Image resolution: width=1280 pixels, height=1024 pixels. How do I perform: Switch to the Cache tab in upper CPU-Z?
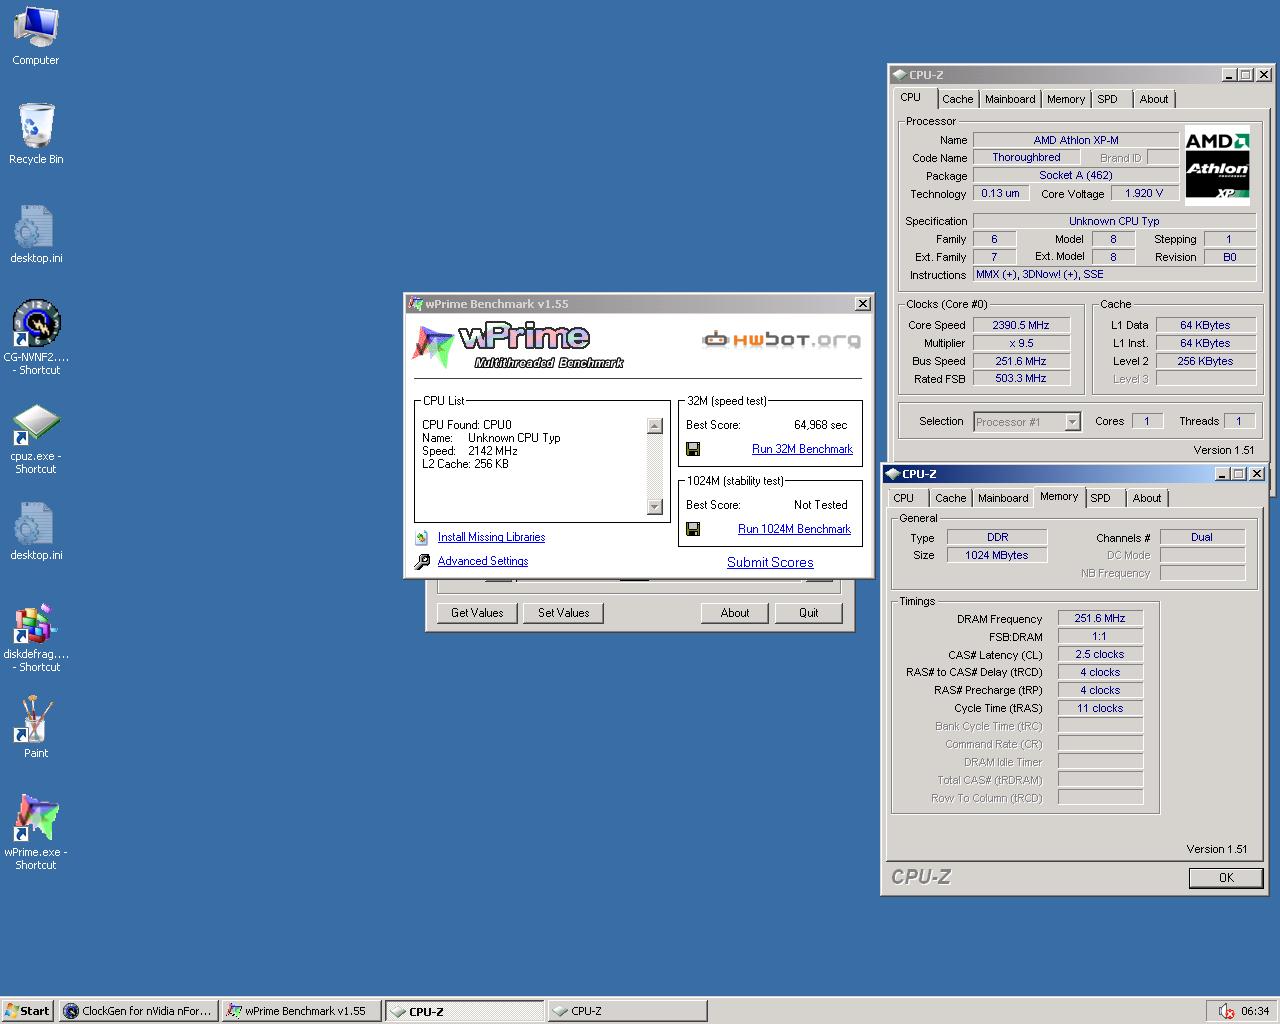[957, 99]
